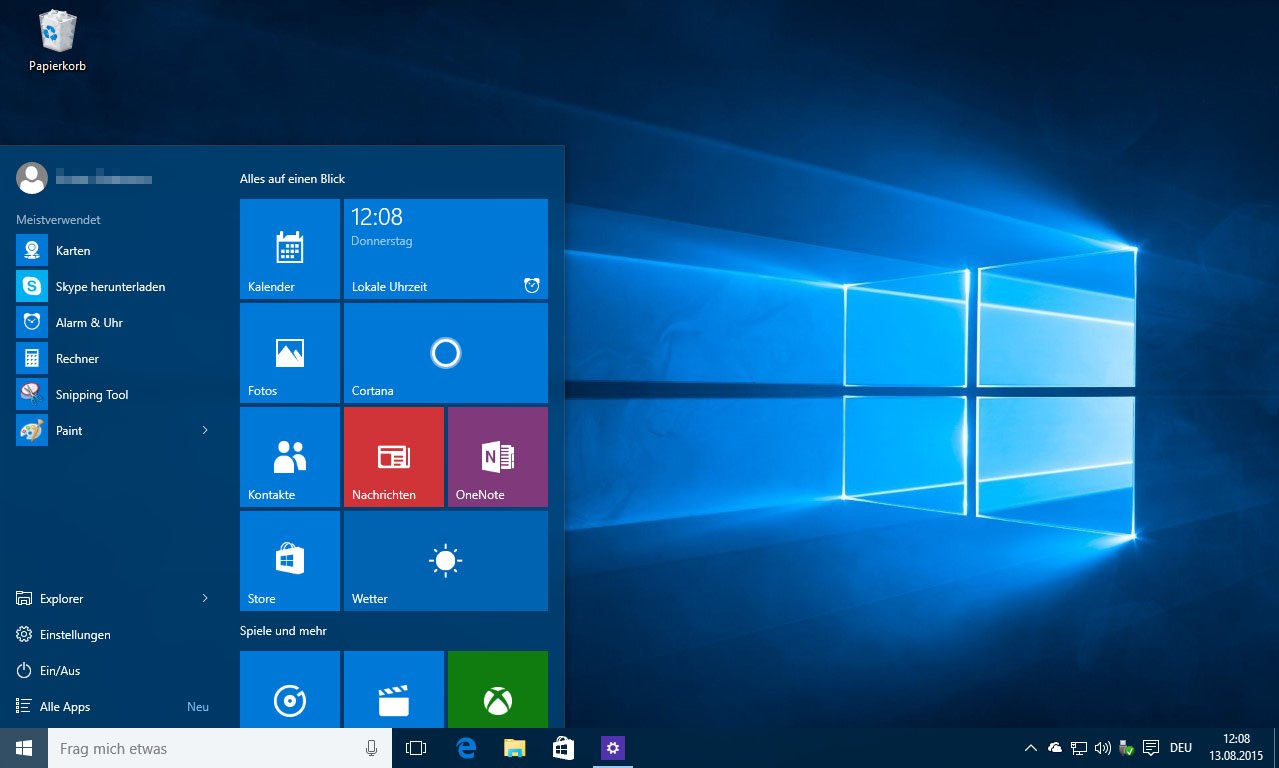The image size is (1279, 768).
Task: Open Task View from taskbar
Action: pyautogui.click(x=416, y=748)
